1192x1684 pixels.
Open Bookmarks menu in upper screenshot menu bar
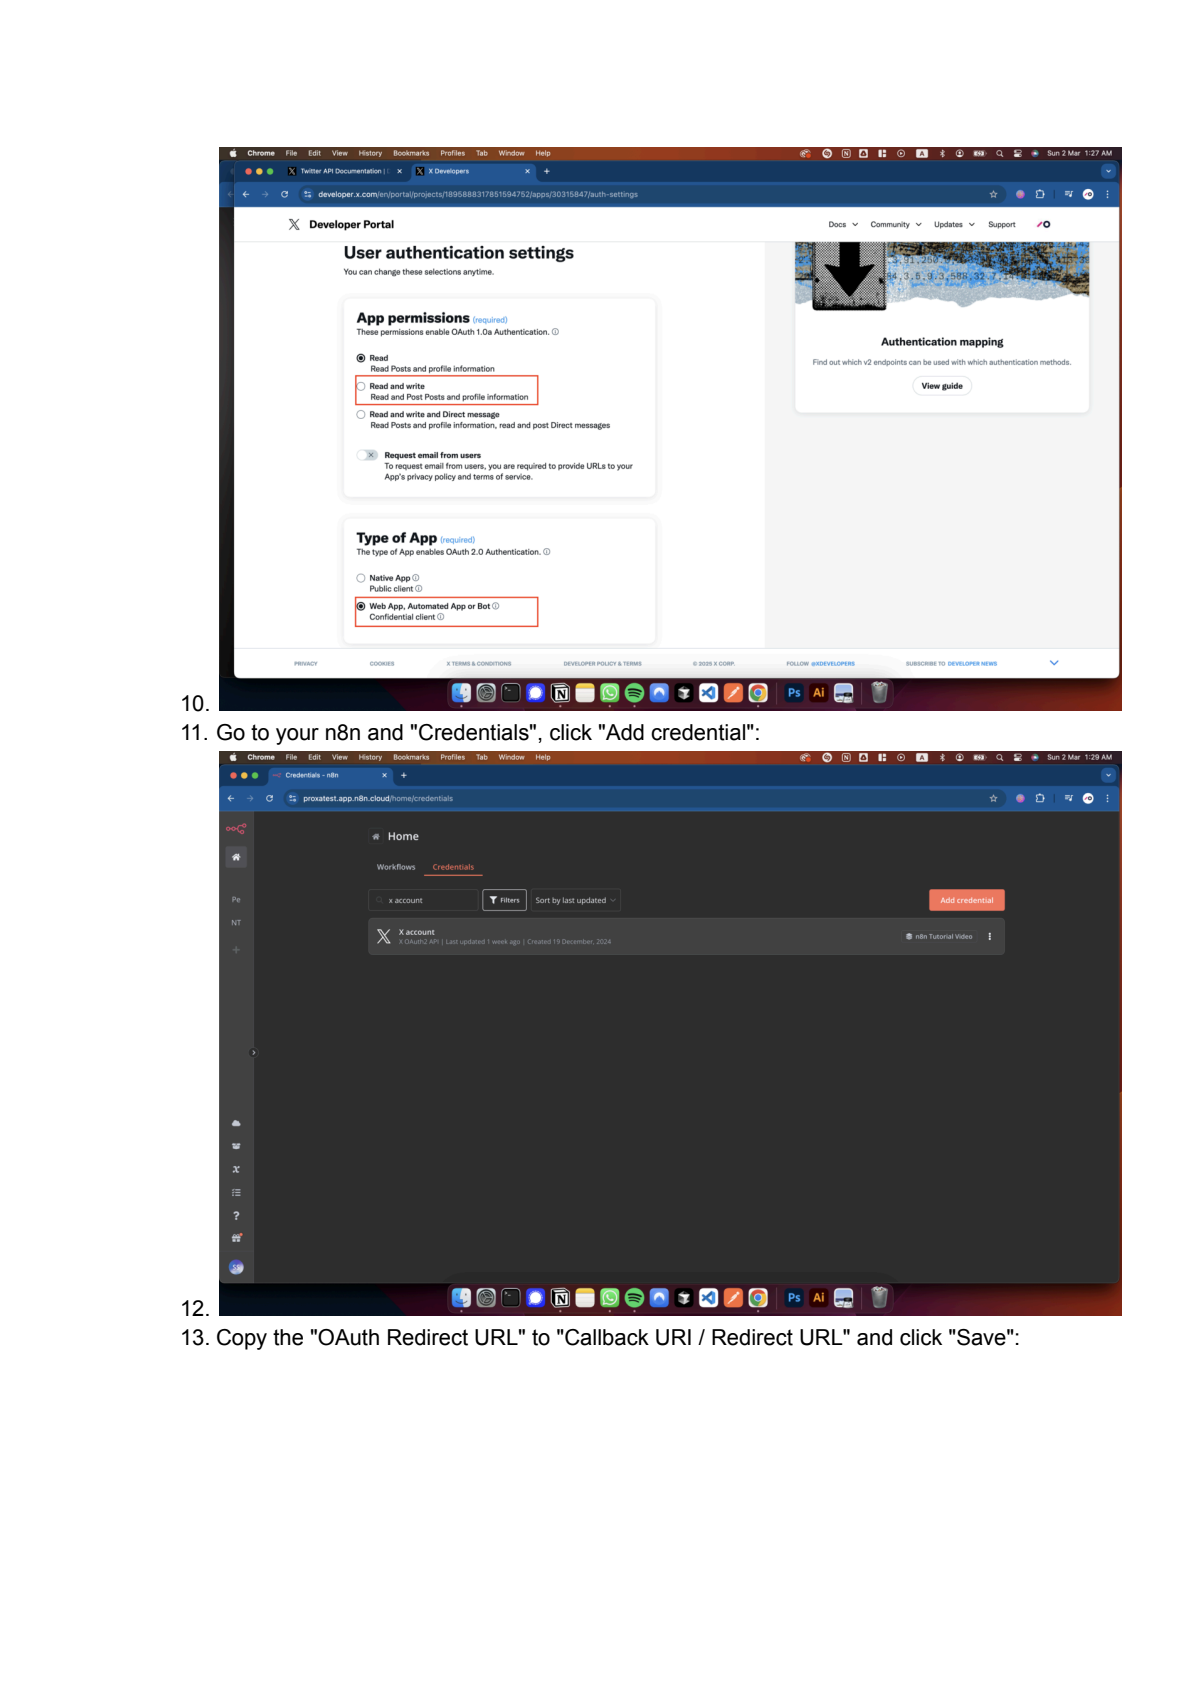click(x=411, y=153)
